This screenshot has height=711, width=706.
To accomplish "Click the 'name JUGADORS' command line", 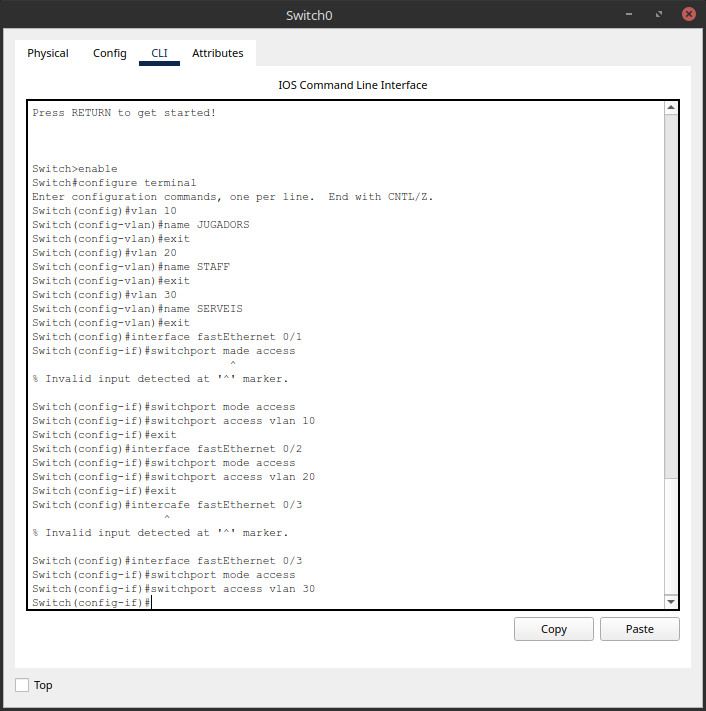I will 141,225.
